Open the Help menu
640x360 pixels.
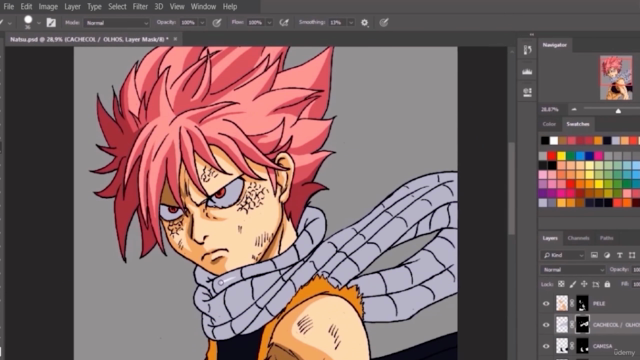(230, 7)
